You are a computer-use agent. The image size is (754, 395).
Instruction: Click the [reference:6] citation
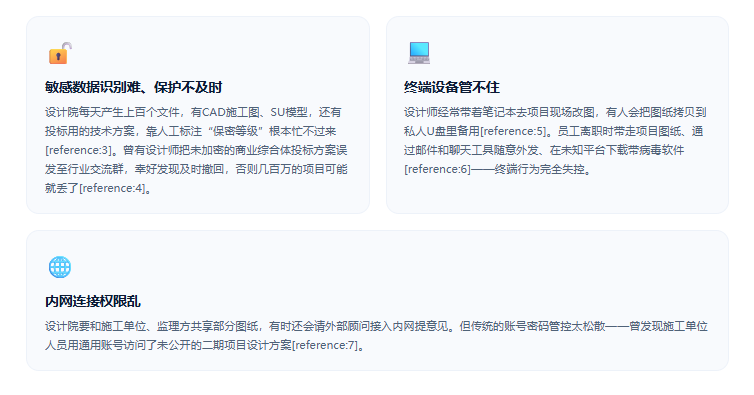click(x=438, y=169)
